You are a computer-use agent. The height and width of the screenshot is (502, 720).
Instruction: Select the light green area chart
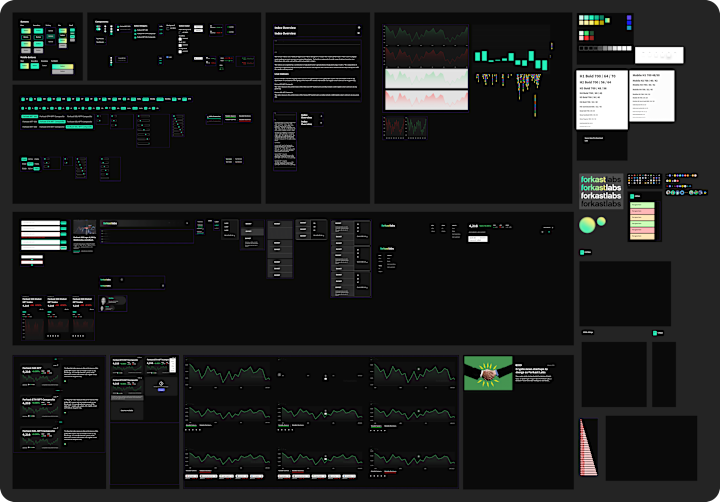tap(427, 79)
